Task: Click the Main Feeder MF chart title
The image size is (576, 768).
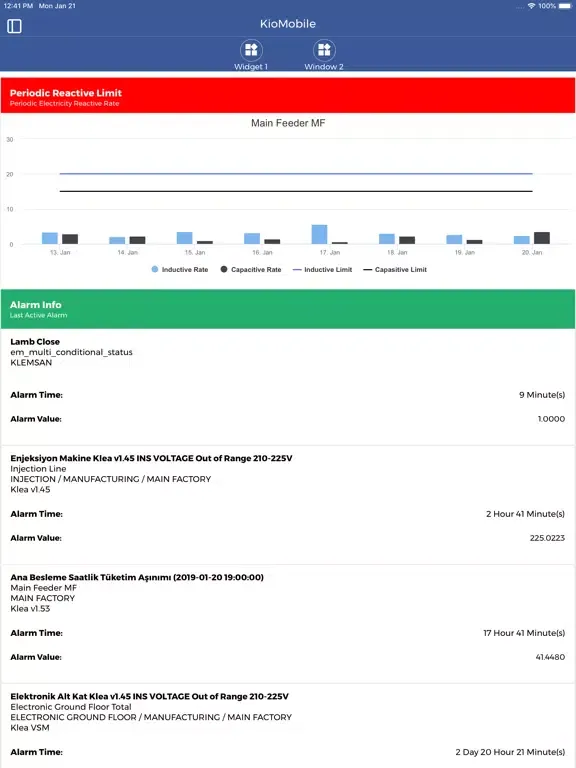Action: [288, 123]
